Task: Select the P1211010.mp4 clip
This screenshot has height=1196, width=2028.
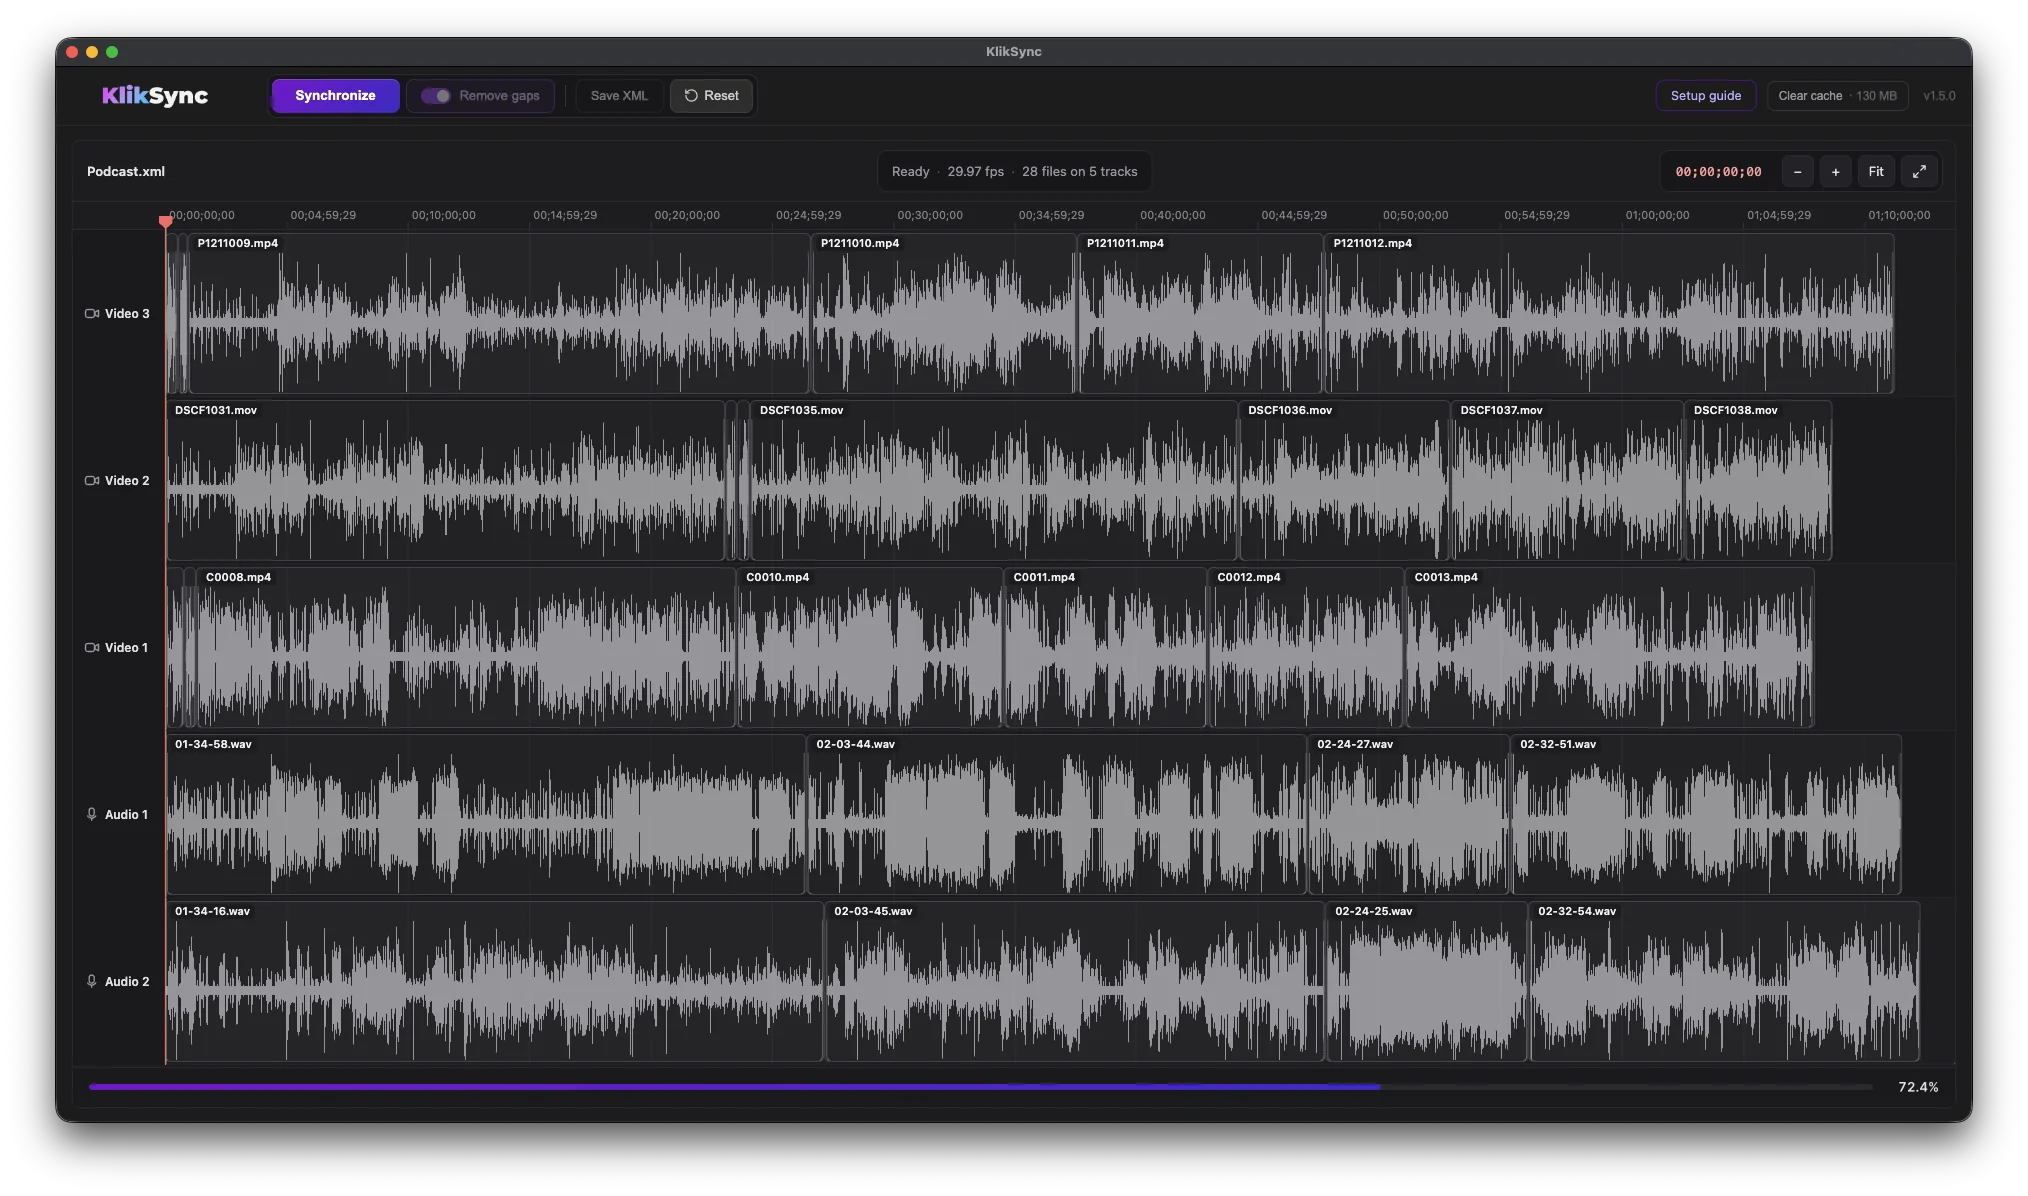Action: pyautogui.click(x=944, y=314)
